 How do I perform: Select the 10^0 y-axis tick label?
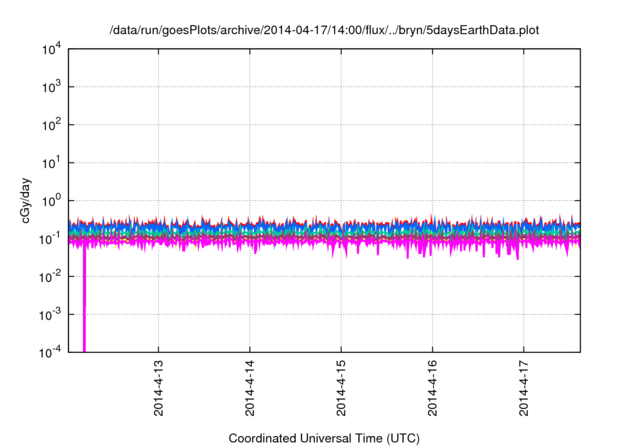click(x=52, y=201)
